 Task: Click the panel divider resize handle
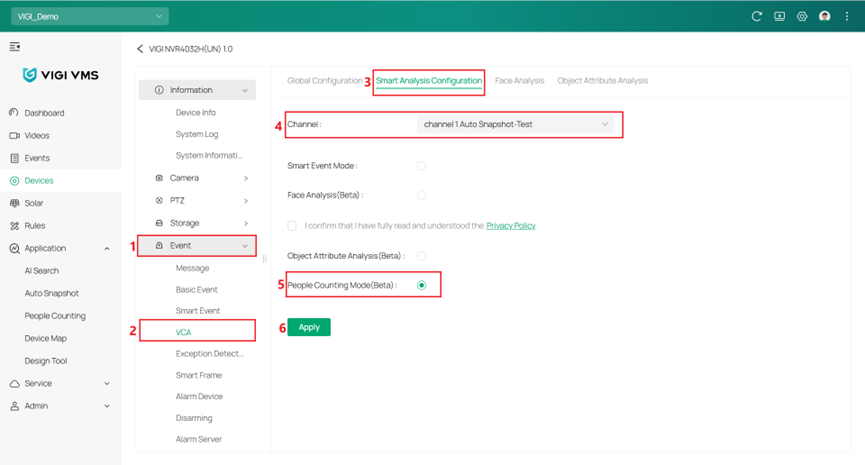click(x=265, y=259)
